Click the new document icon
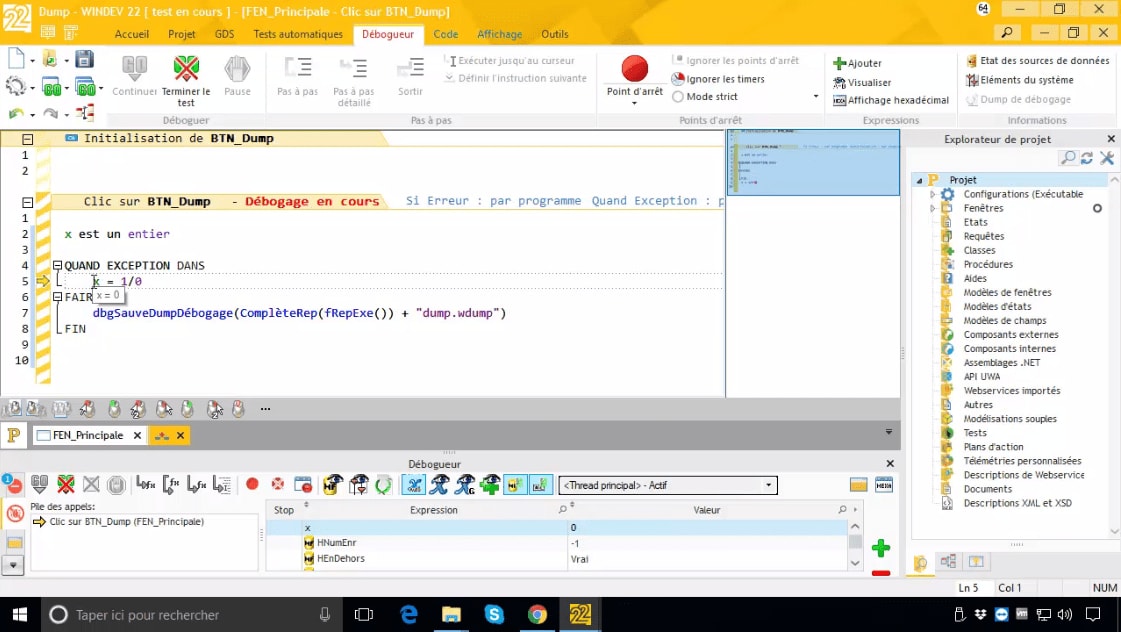 [16, 59]
